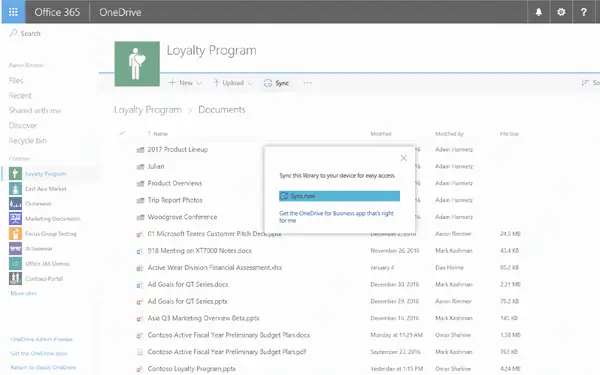The height and width of the screenshot is (375, 600).
Task: Sort by the File Size column header
Action: coord(509,134)
